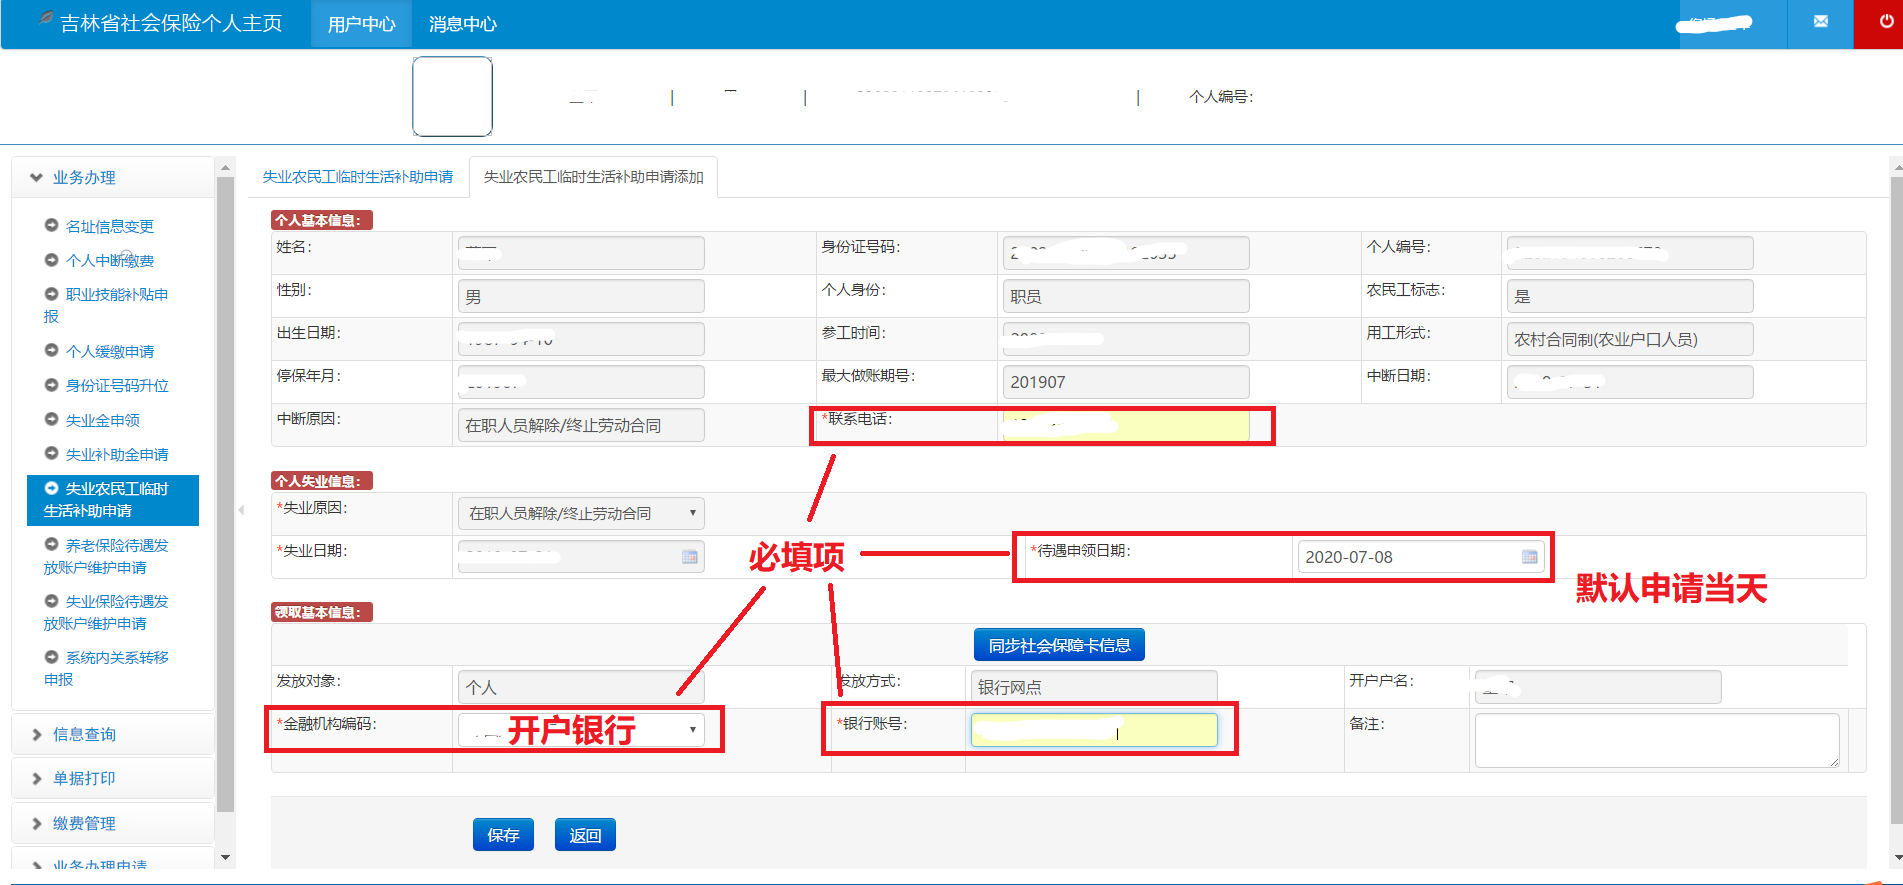Open the 金融机构编码 bank dropdown
The height and width of the screenshot is (885, 1903).
[x=692, y=730]
